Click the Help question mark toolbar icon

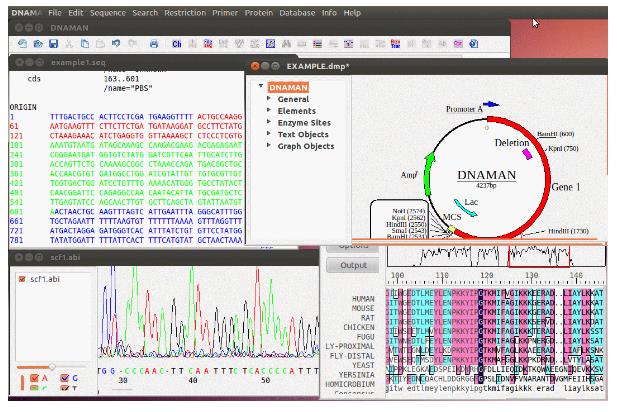(474, 44)
